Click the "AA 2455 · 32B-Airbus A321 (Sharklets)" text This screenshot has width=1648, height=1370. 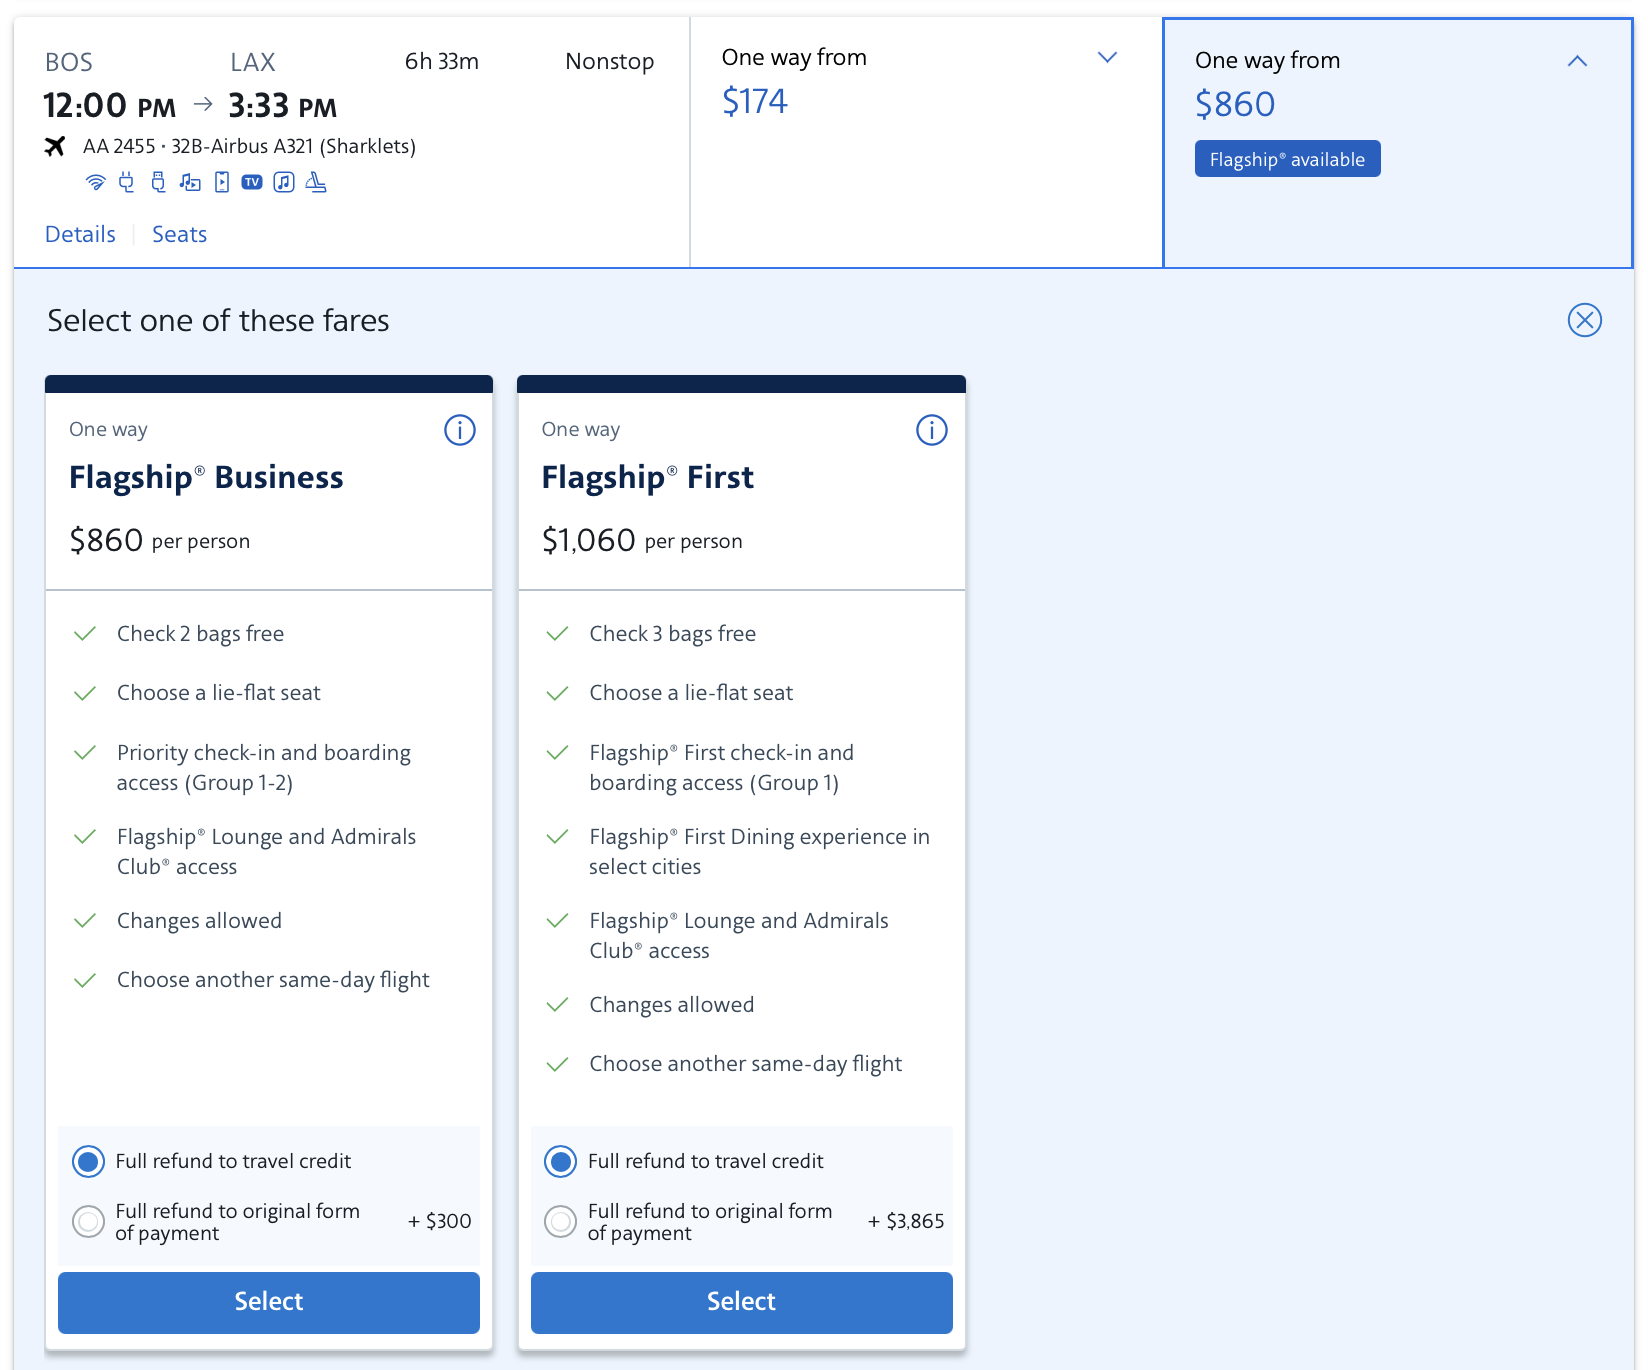click(249, 146)
